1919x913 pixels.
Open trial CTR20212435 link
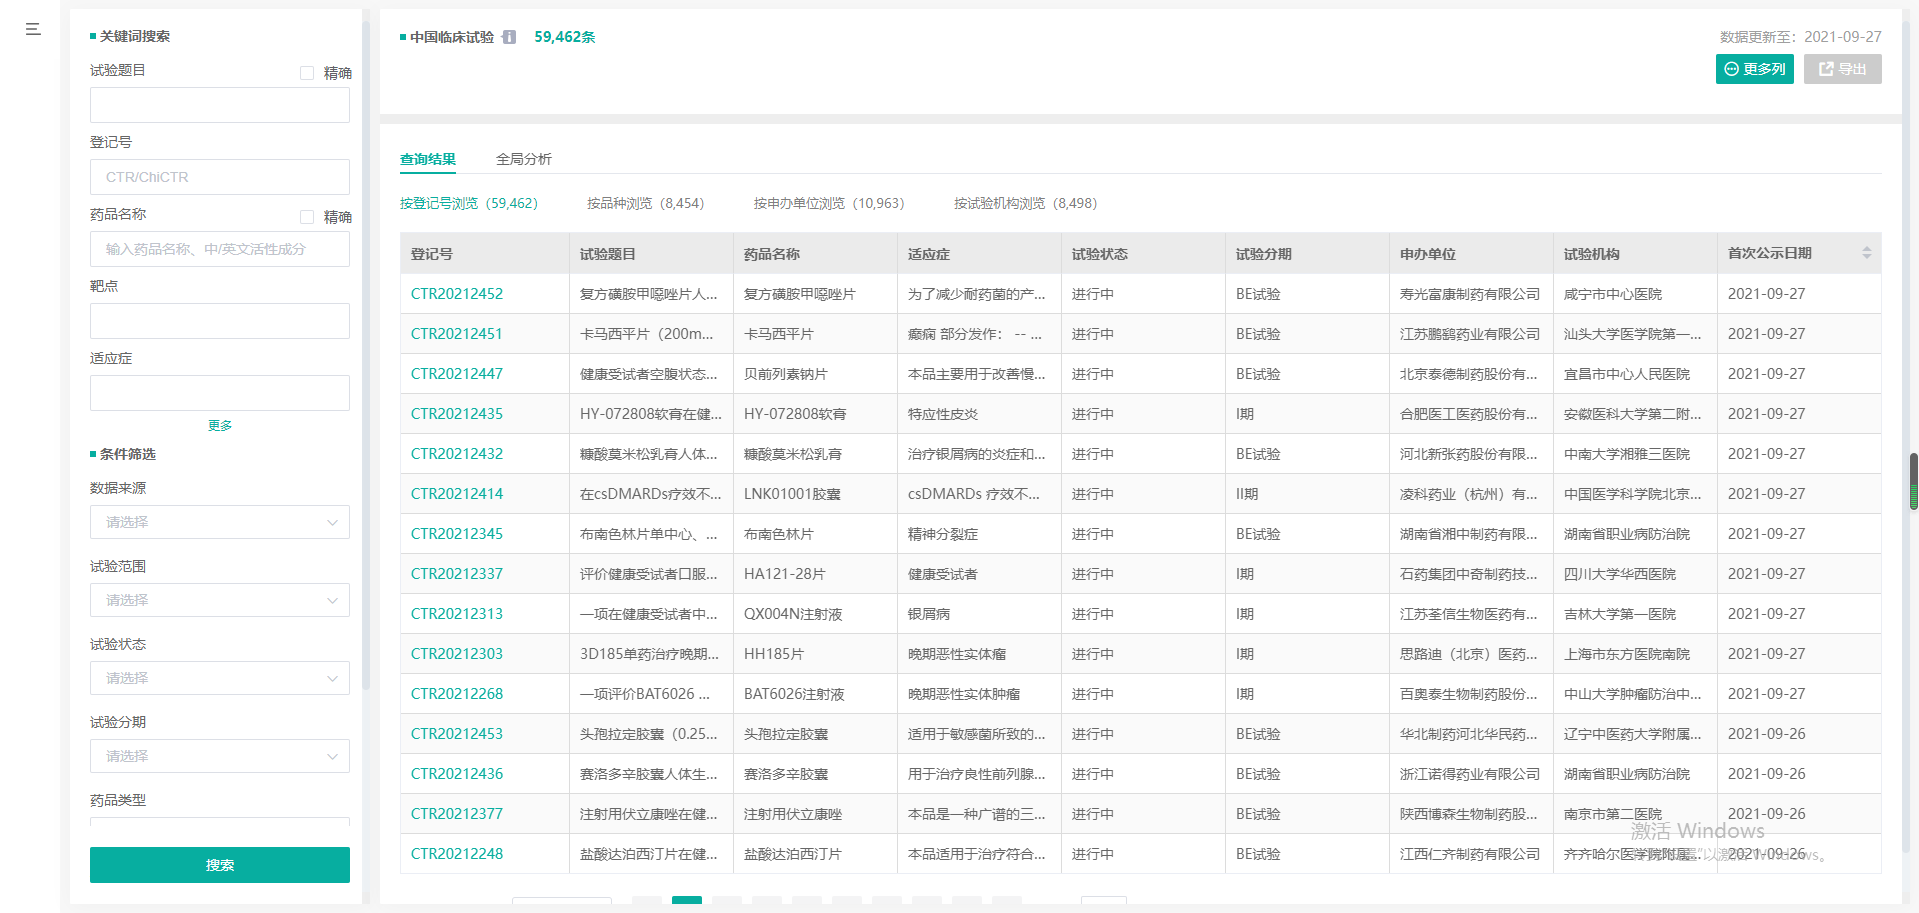pos(457,414)
